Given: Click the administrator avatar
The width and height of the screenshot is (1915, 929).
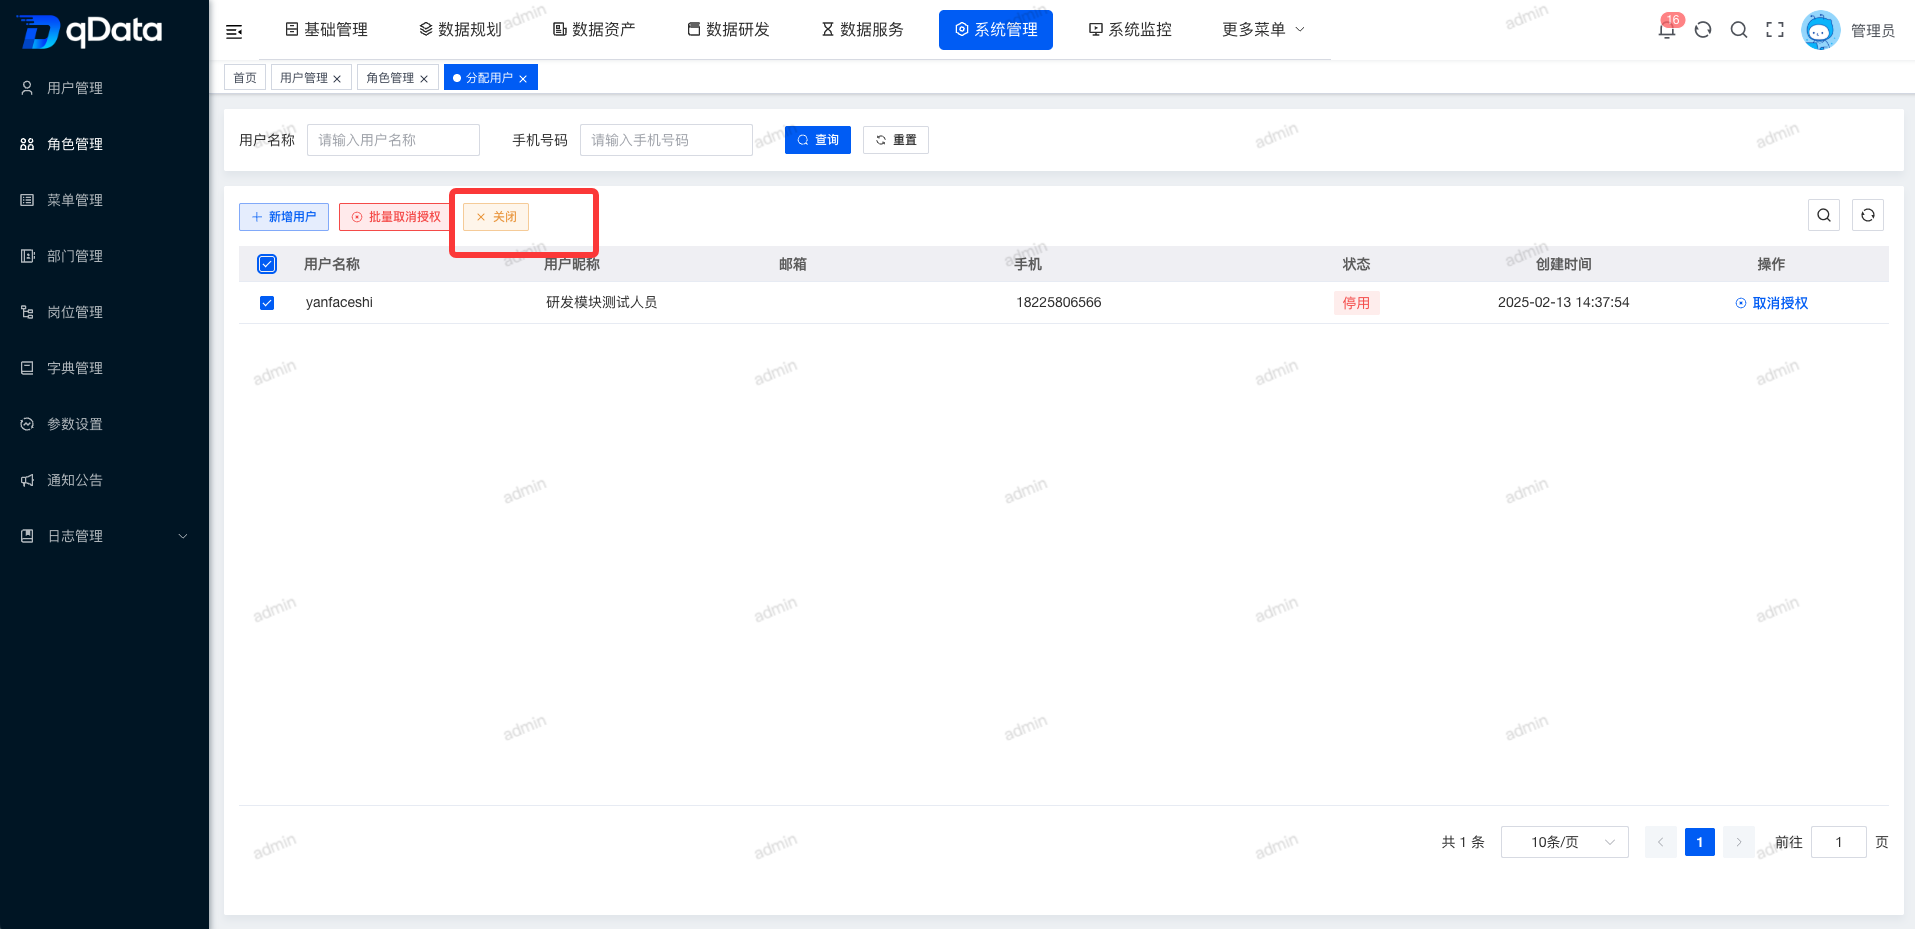Looking at the screenshot, I should point(1820,30).
